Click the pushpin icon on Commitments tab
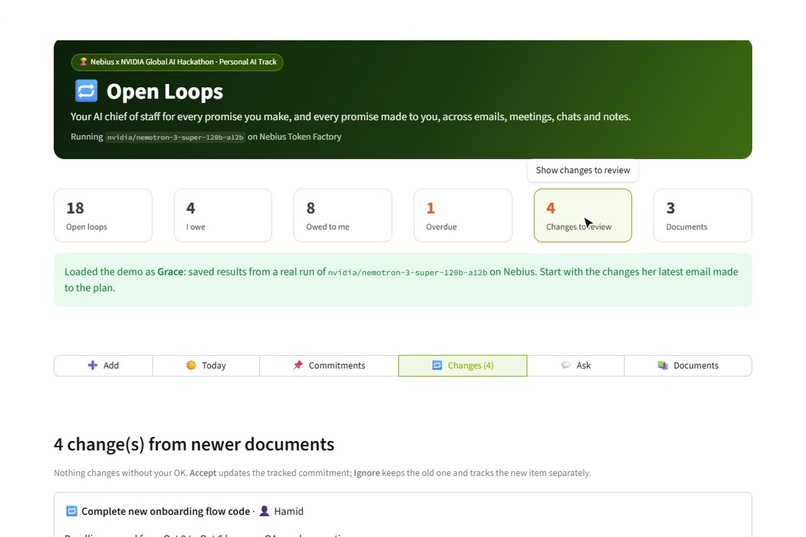Image resolution: width=806 pixels, height=537 pixels. pos(298,365)
